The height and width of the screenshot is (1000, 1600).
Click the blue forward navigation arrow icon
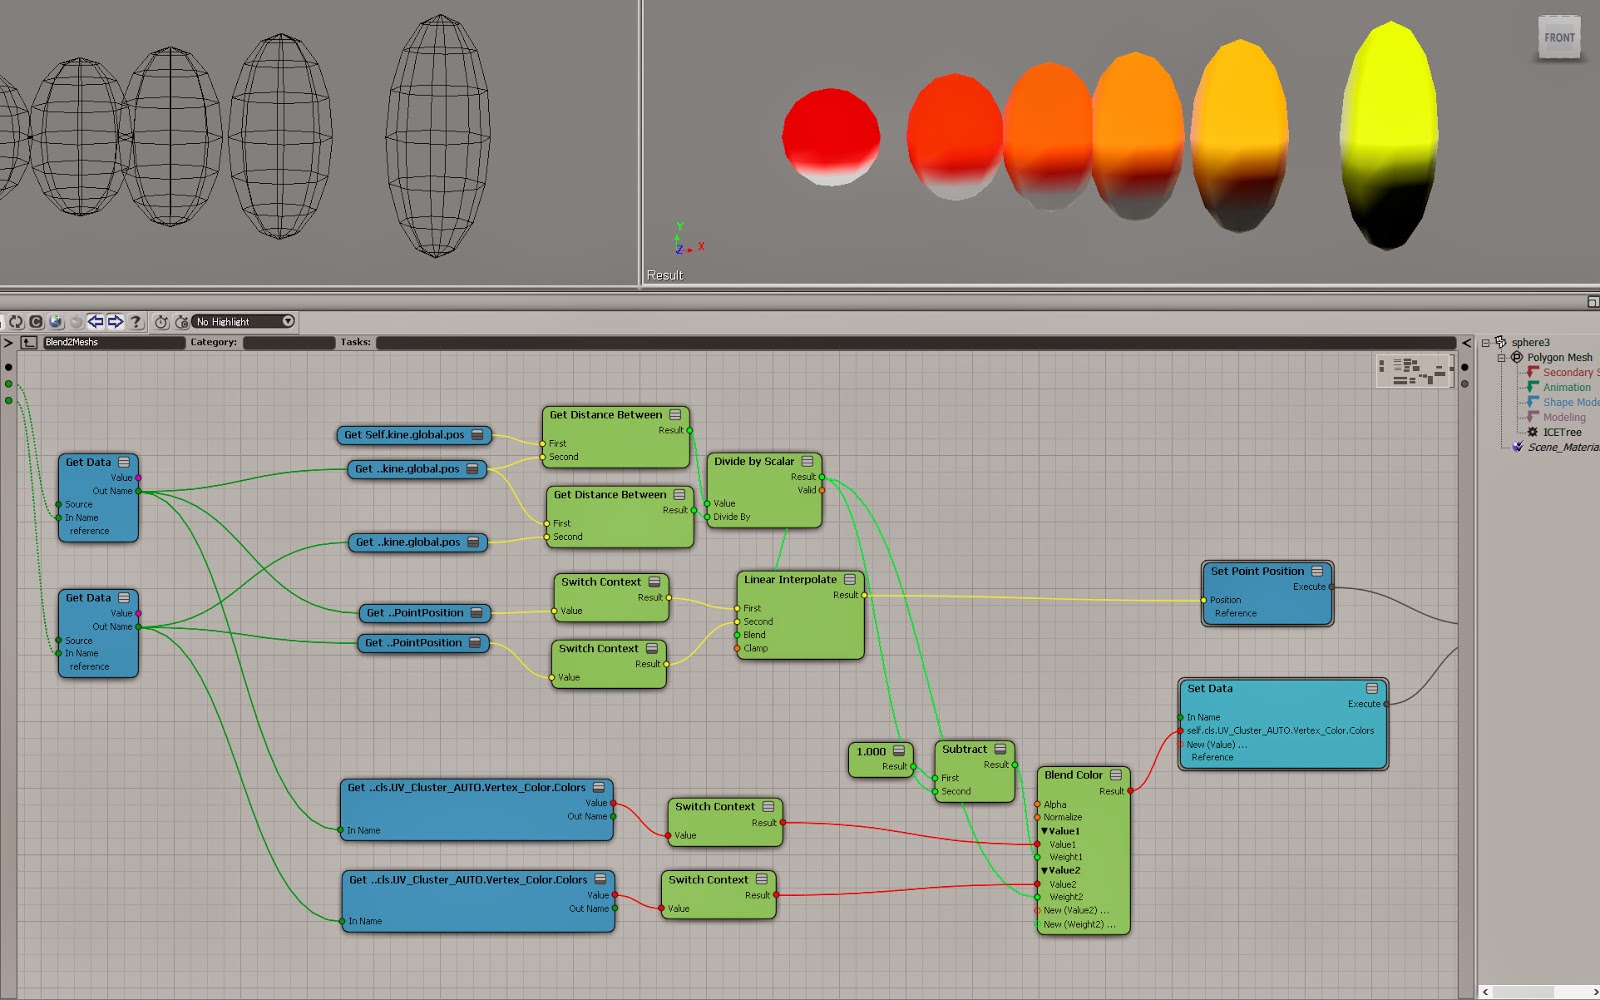[x=114, y=322]
